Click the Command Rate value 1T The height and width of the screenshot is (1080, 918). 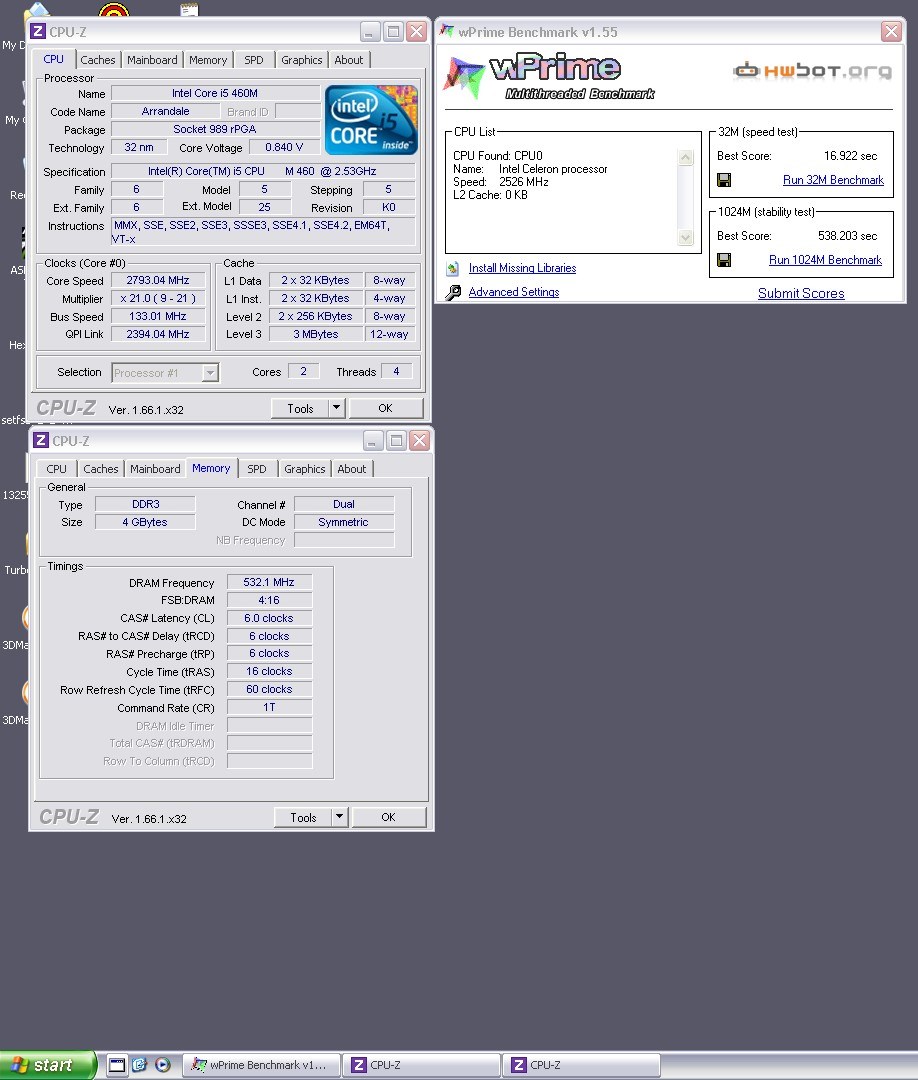269,707
